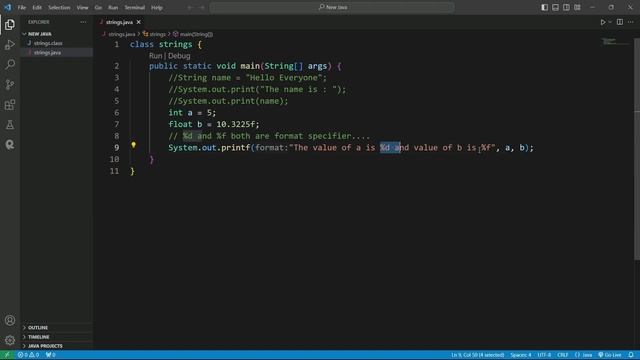Image resolution: width=640 pixels, height=360 pixels.
Task: Click on 'int a = 5;' line
Action: (x=192, y=113)
